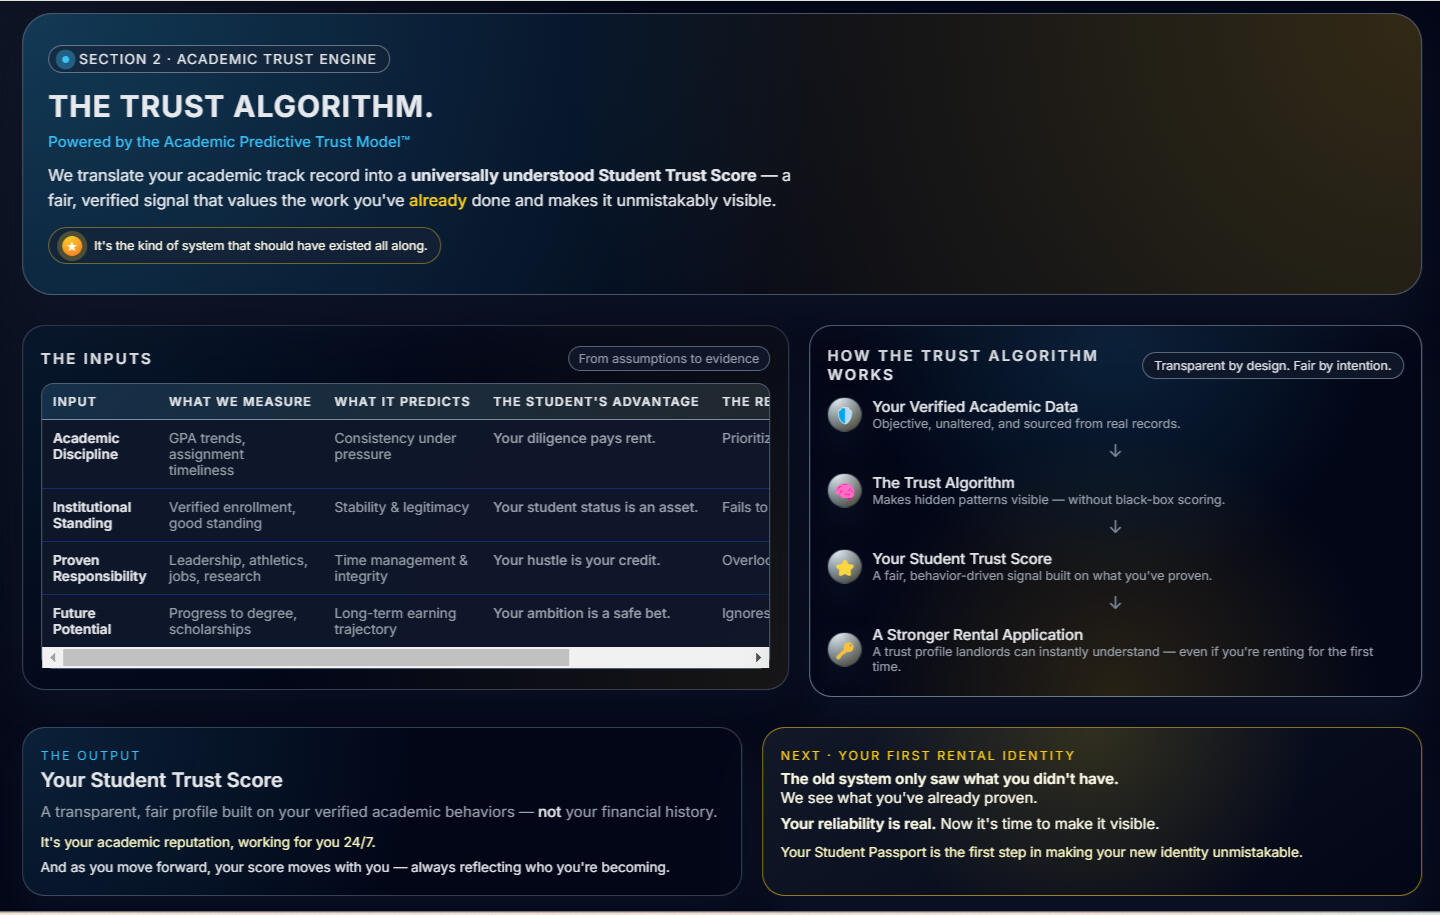Click the blue dot icon in the Section 2 badge
This screenshot has height=915, width=1440.
click(65, 59)
